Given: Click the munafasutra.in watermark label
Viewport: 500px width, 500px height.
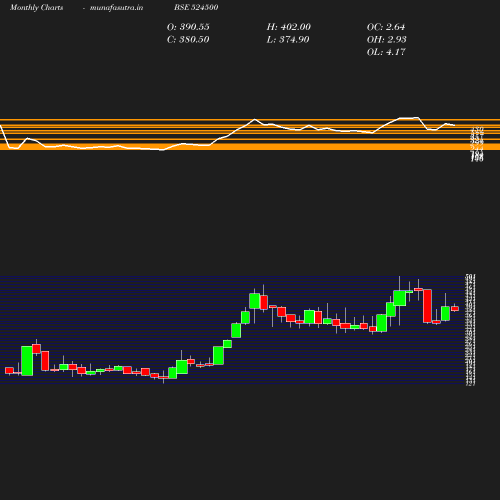Looking at the screenshot, I should (116, 7).
